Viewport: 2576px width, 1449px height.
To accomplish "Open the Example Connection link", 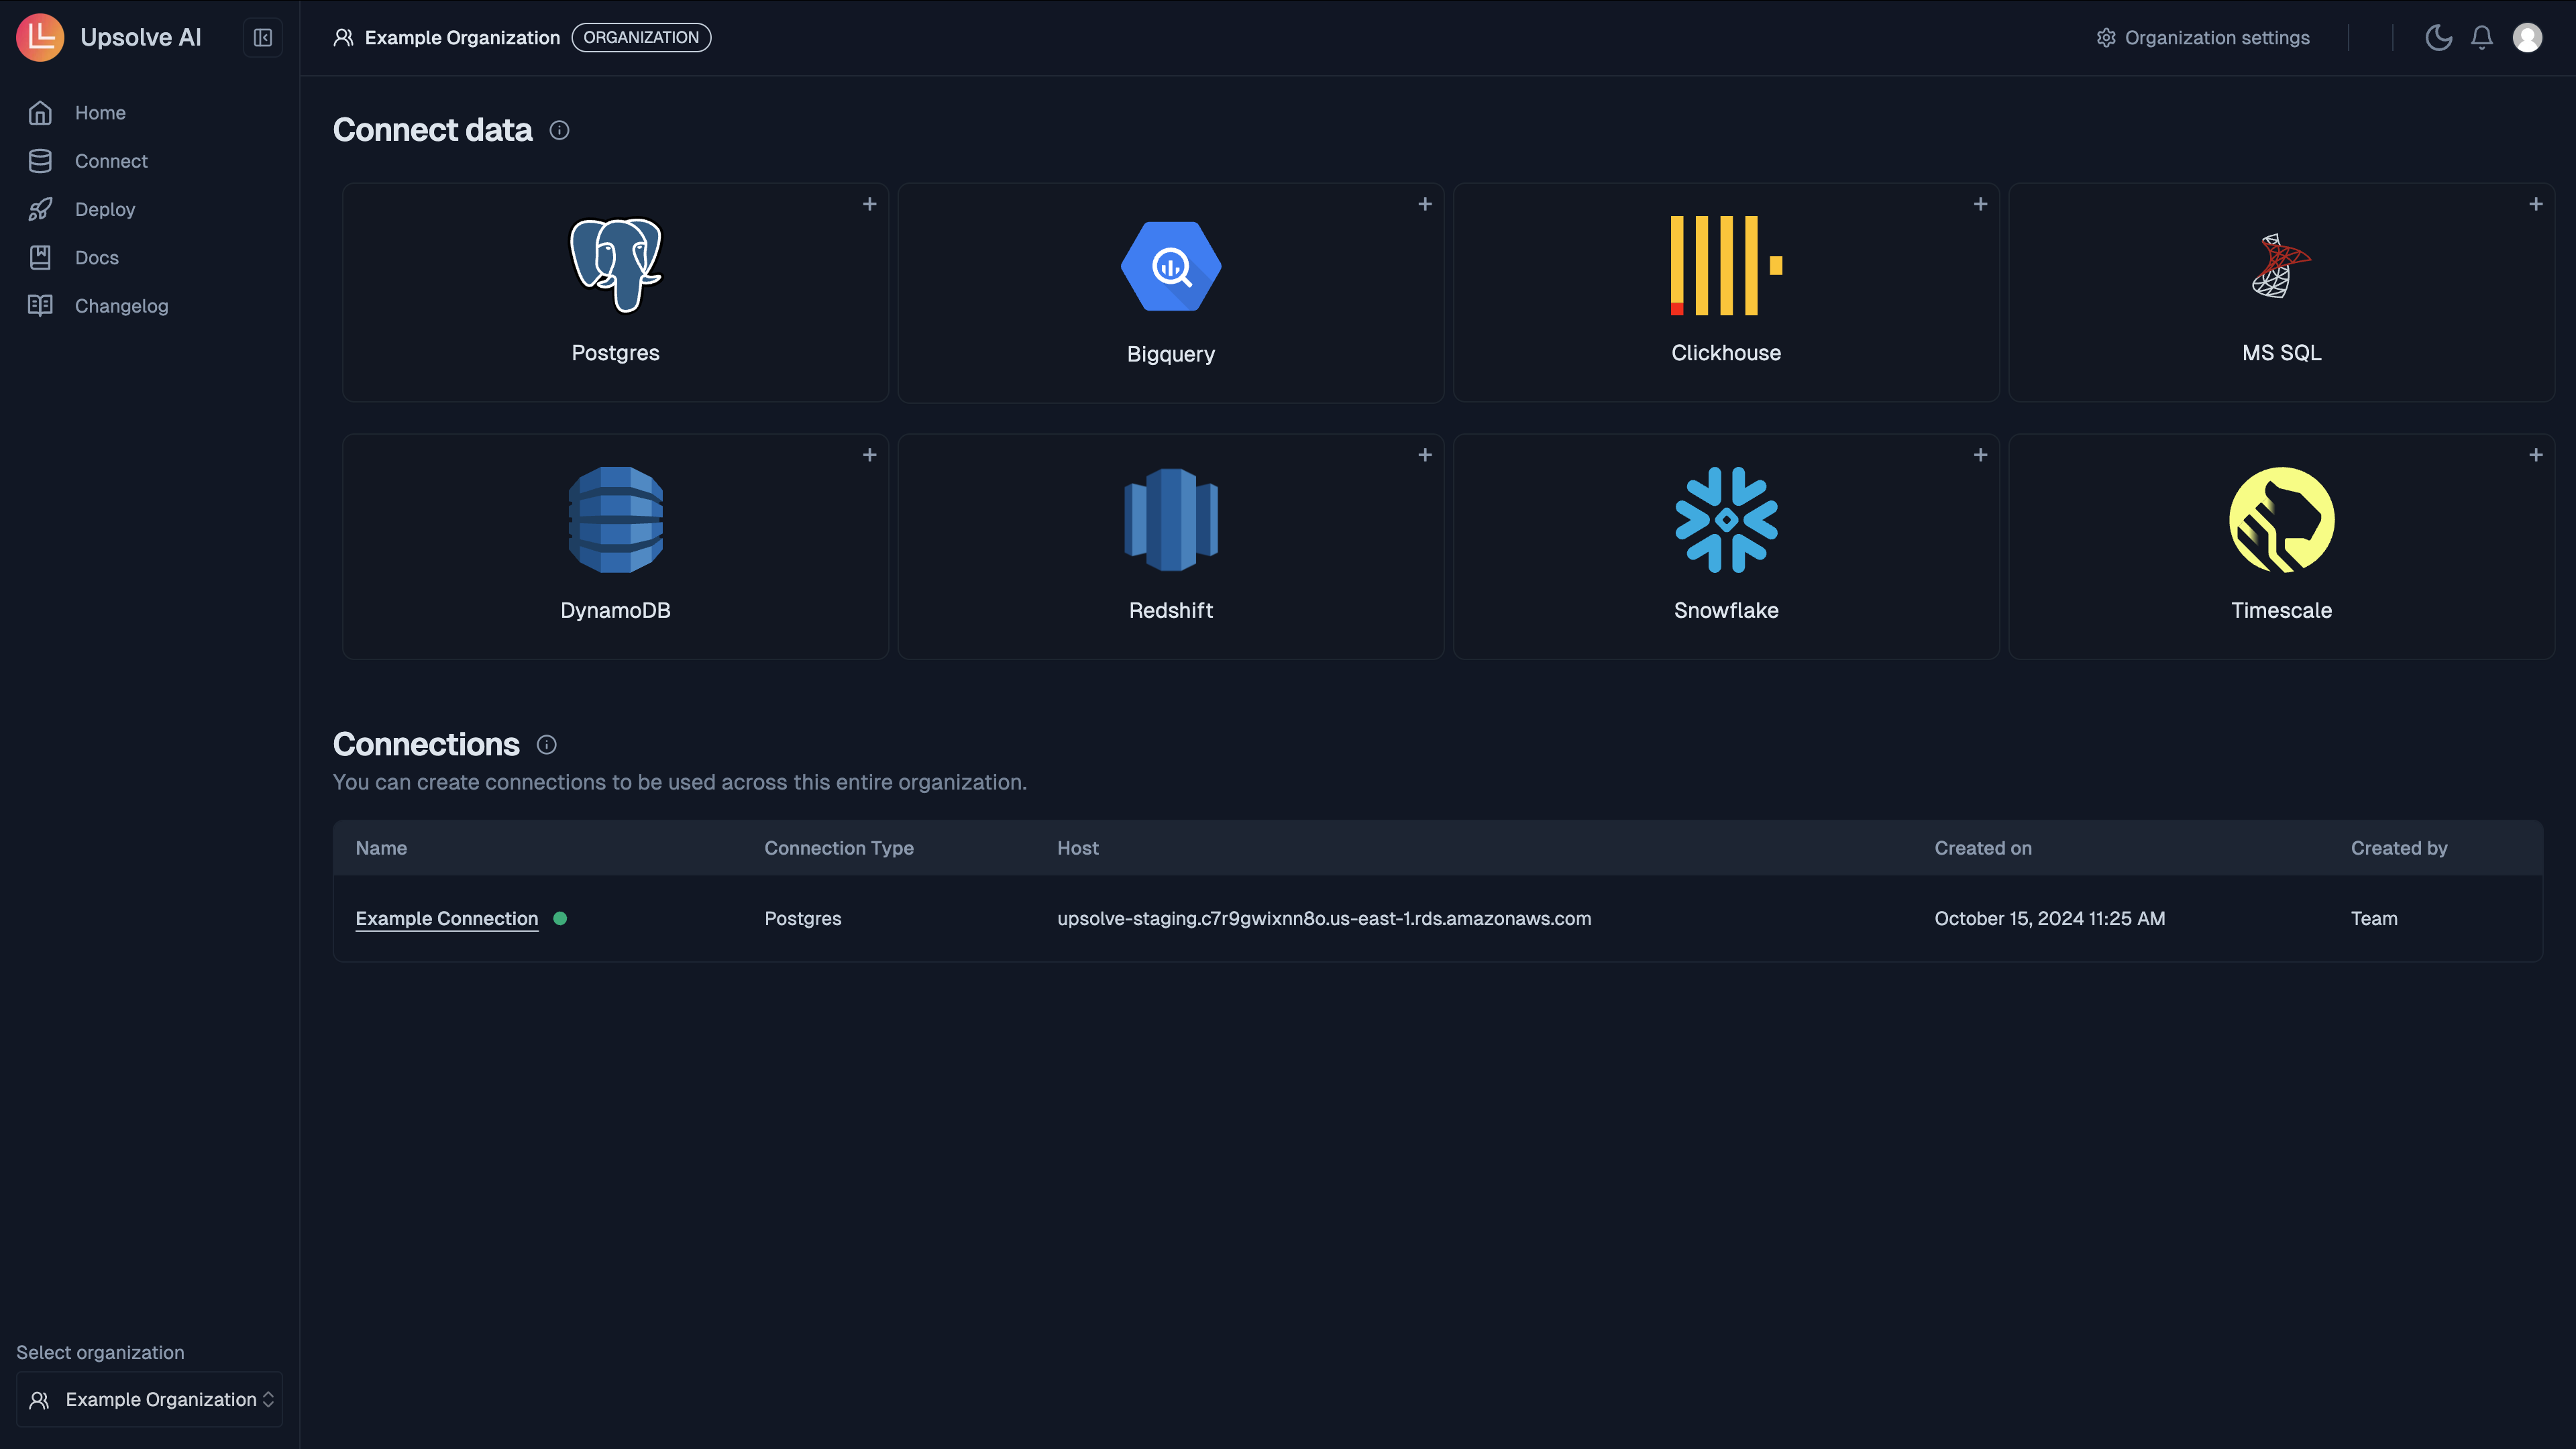I will point(446,918).
